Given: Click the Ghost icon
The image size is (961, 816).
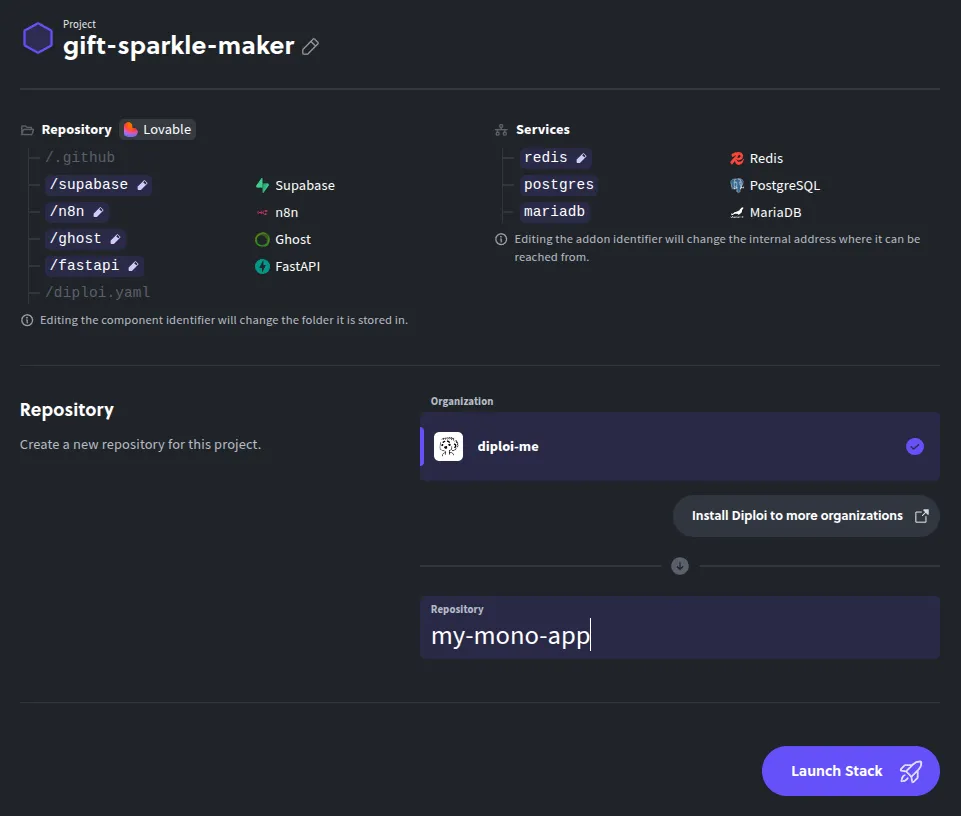Looking at the screenshot, I should 261,239.
